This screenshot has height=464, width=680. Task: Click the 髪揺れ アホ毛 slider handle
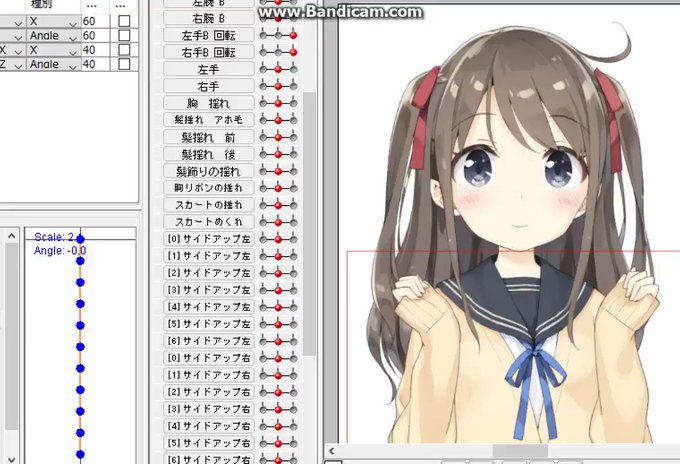point(278,120)
